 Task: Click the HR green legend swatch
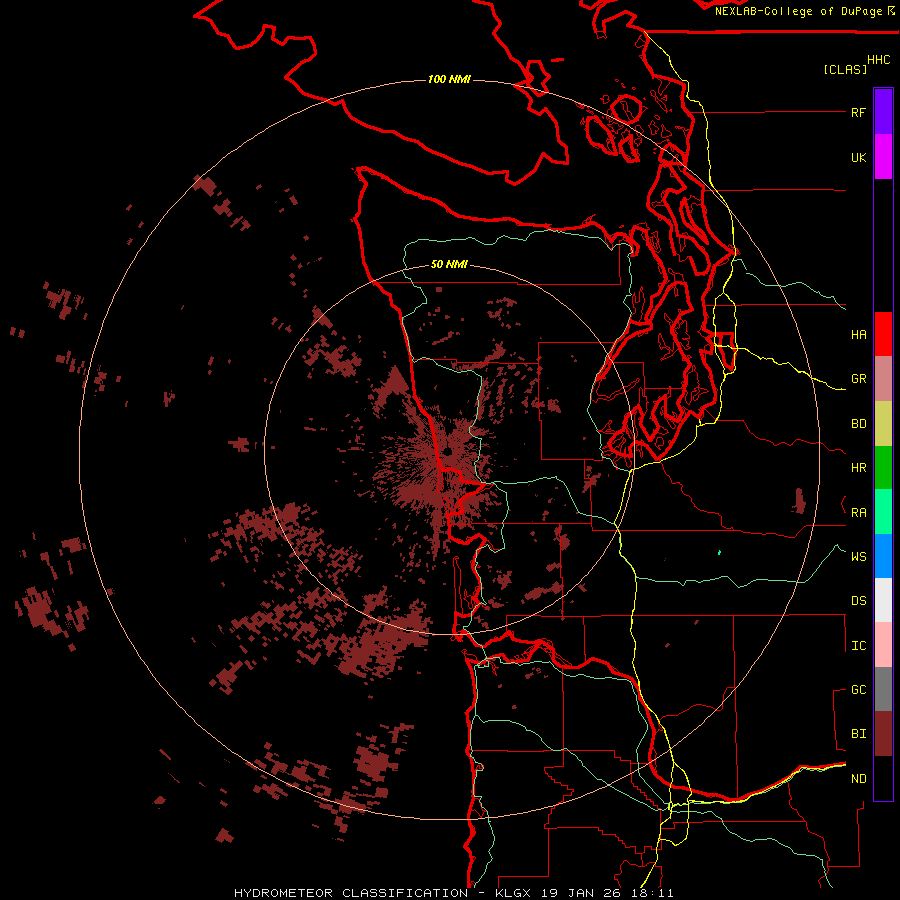883,467
